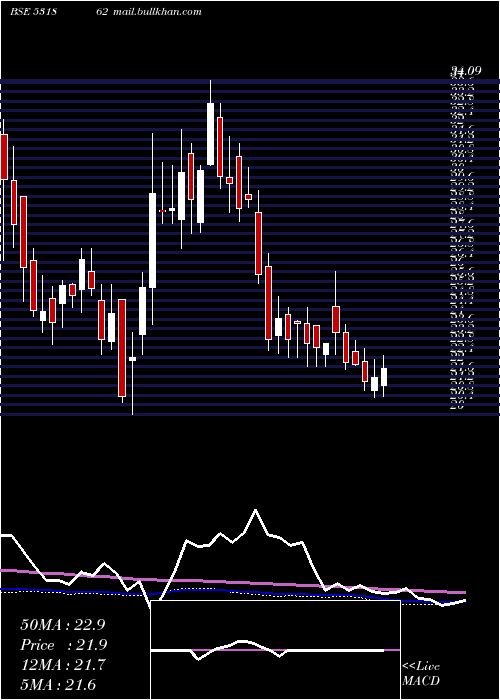This screenshot has width=500, height=700.
Task: Click the 12MA : 21.7 label
Action: click(62, 665)
